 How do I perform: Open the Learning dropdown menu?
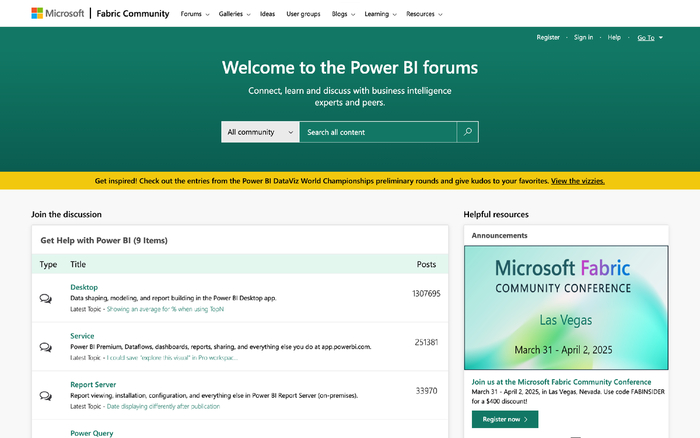coord(380,14)
